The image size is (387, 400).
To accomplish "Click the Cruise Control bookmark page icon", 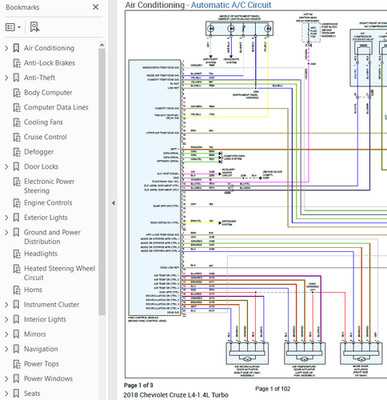I will (16, 137).
